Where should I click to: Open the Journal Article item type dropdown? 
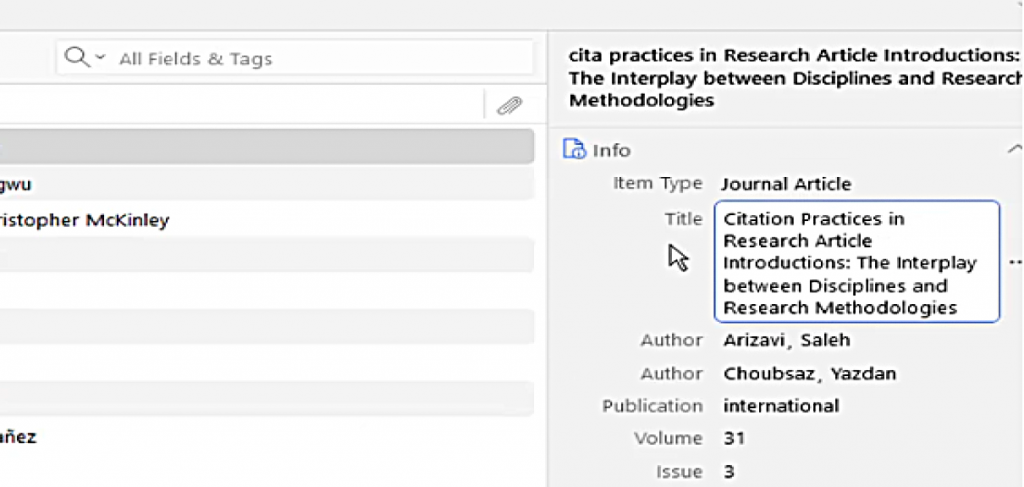[786, 184]
